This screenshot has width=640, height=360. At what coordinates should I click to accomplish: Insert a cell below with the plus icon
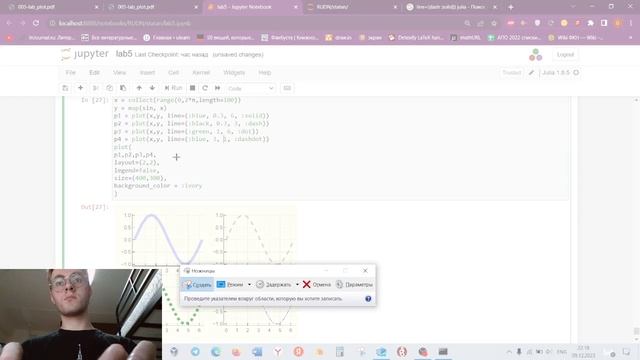(x=80, y=88)
